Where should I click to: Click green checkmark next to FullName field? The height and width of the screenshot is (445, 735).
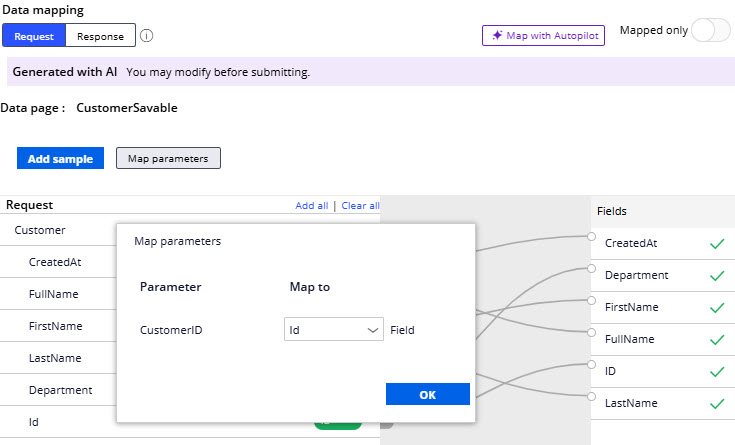click(x=717, y=339)
